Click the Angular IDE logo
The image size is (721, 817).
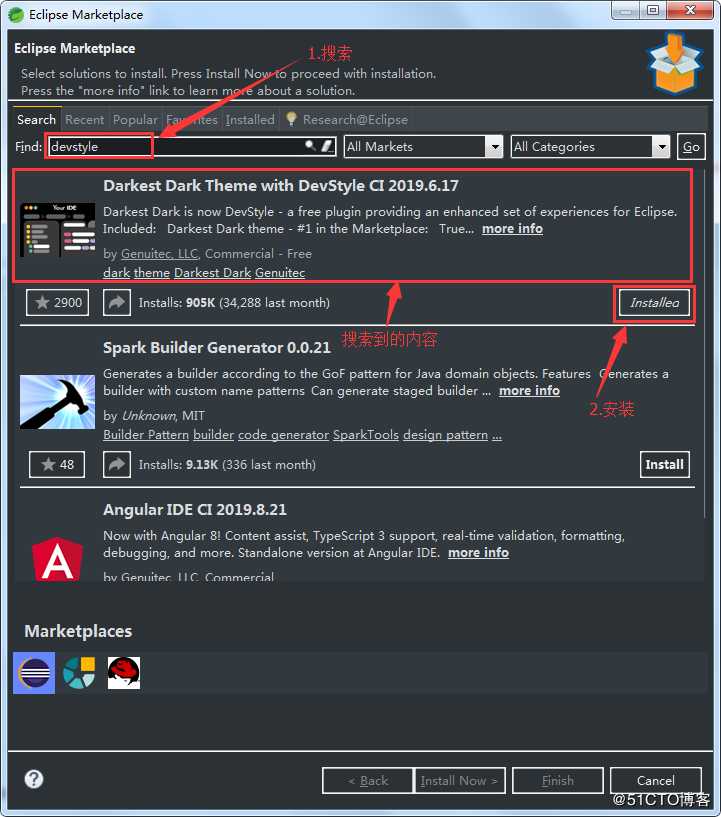tap(57, 559)
